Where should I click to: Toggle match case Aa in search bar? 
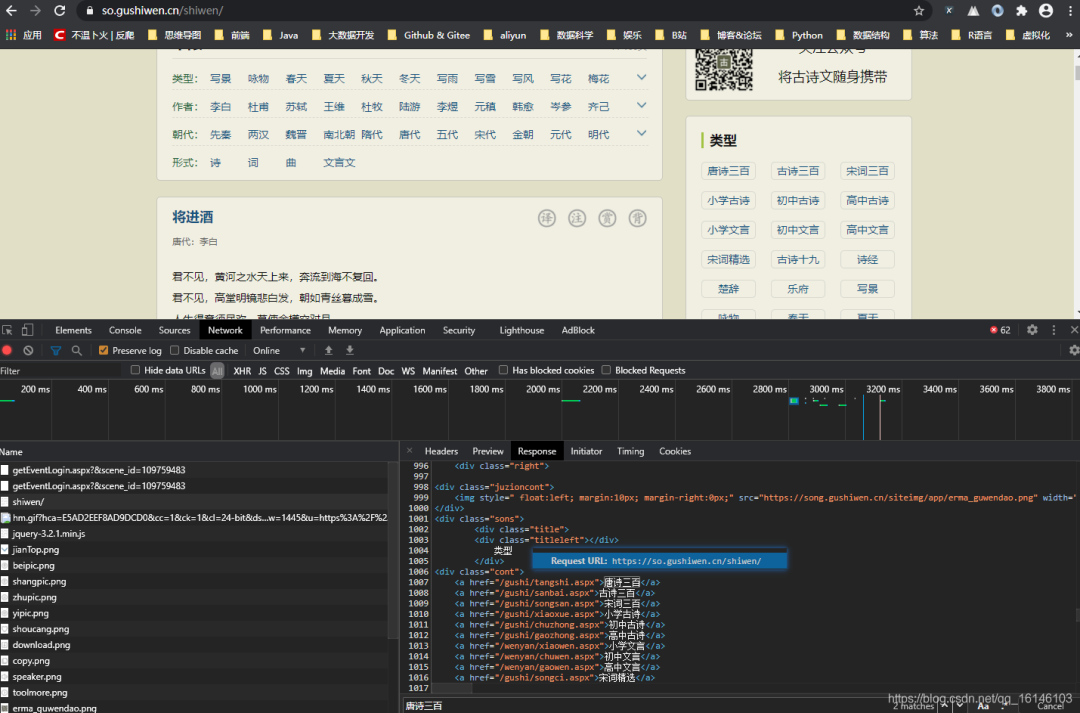[x=983, y=705]
